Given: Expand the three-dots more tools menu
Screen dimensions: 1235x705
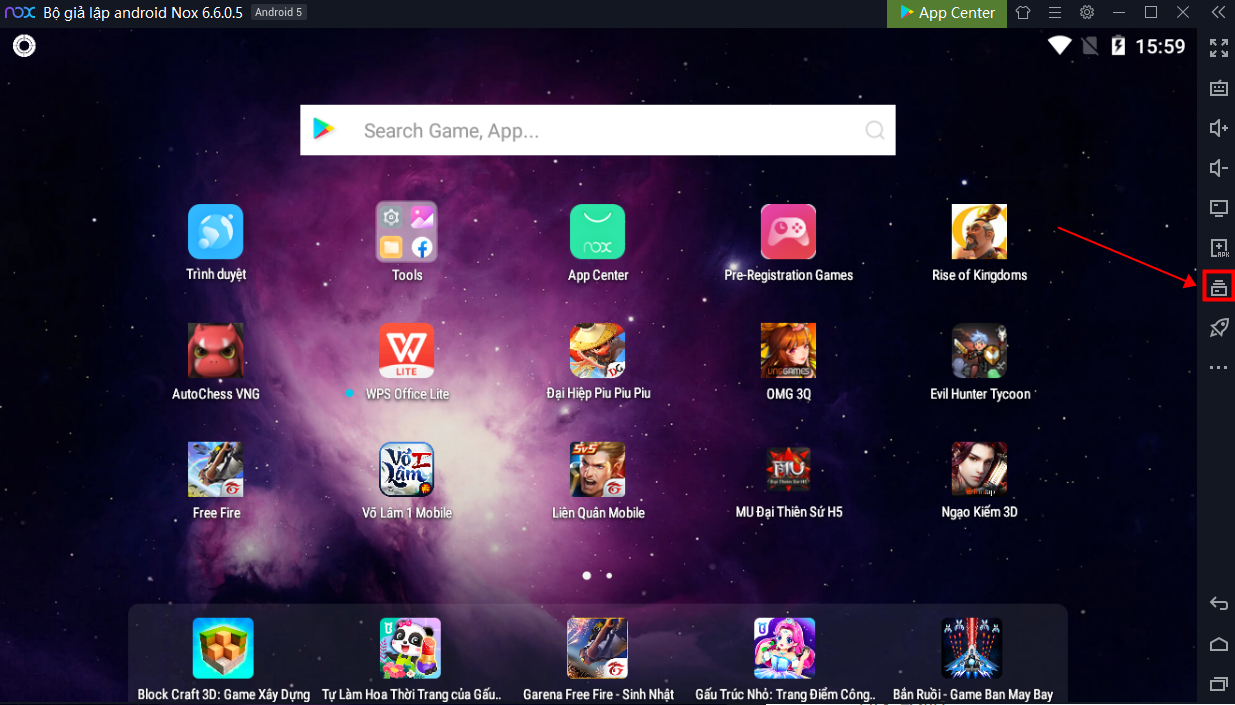Looking at the screenshot, I should (x=1218, y=368).
